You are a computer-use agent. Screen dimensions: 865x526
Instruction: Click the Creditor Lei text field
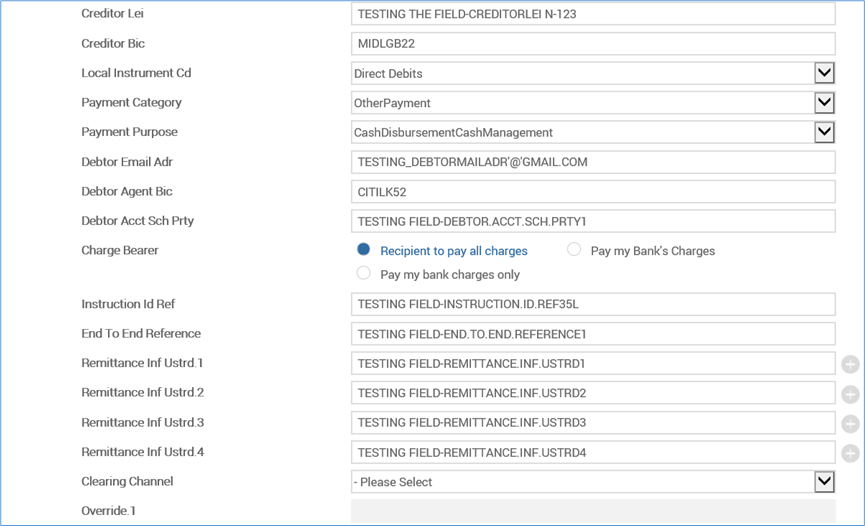tap(593, 15)
